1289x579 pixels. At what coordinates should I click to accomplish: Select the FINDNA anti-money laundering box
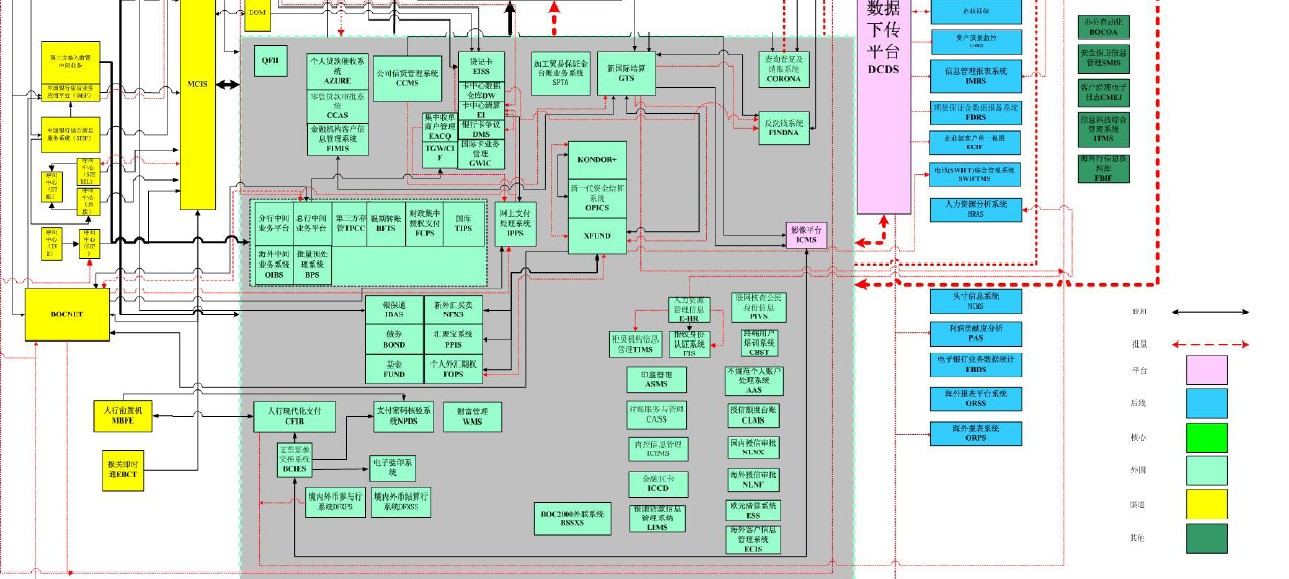pyautogui.click(x=783, y=128)
